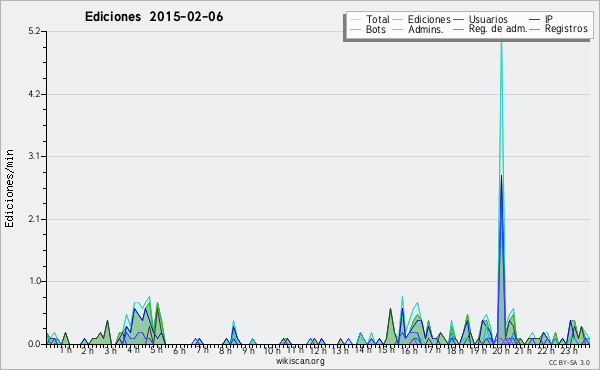Click the orange Bots legend color line
The height and width of the screenshot is (370, 600).
click(x=355, y=29)
